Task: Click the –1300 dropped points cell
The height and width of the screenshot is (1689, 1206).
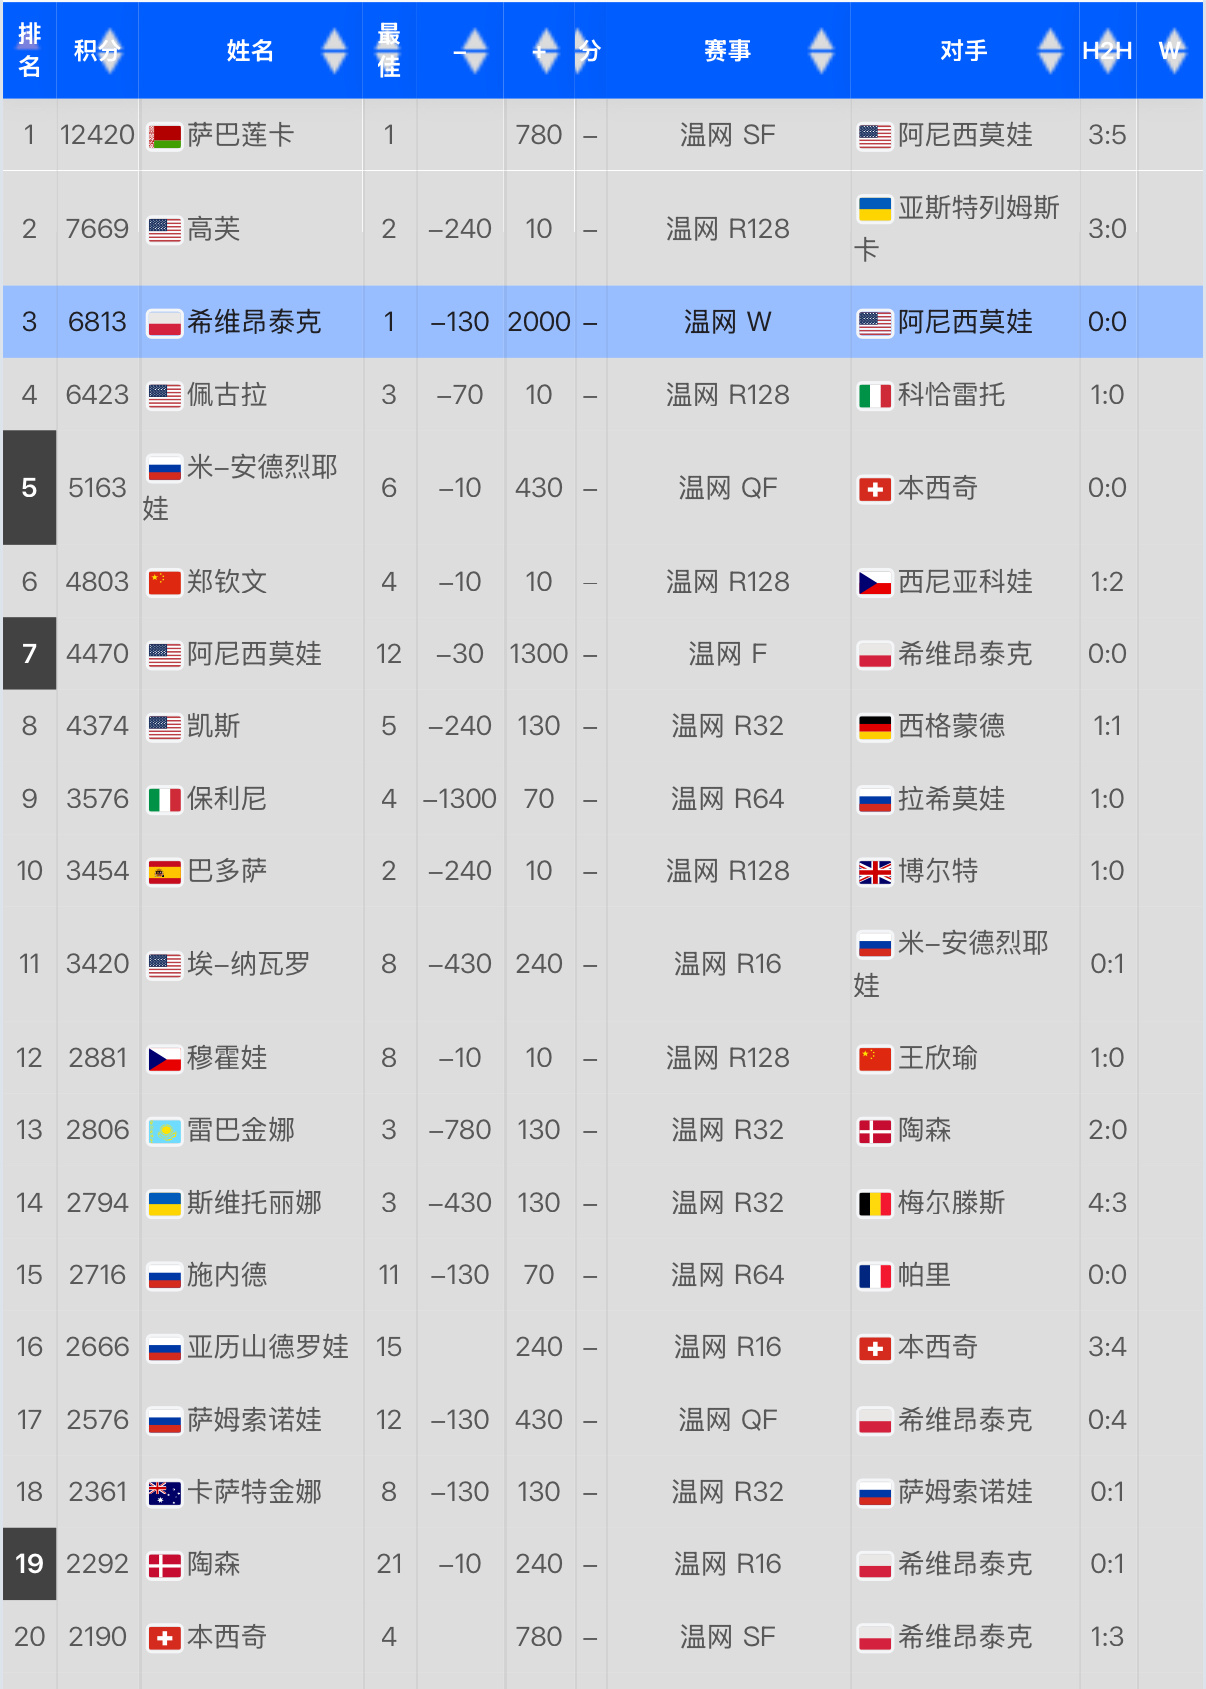Action: (x=460, y=799)
